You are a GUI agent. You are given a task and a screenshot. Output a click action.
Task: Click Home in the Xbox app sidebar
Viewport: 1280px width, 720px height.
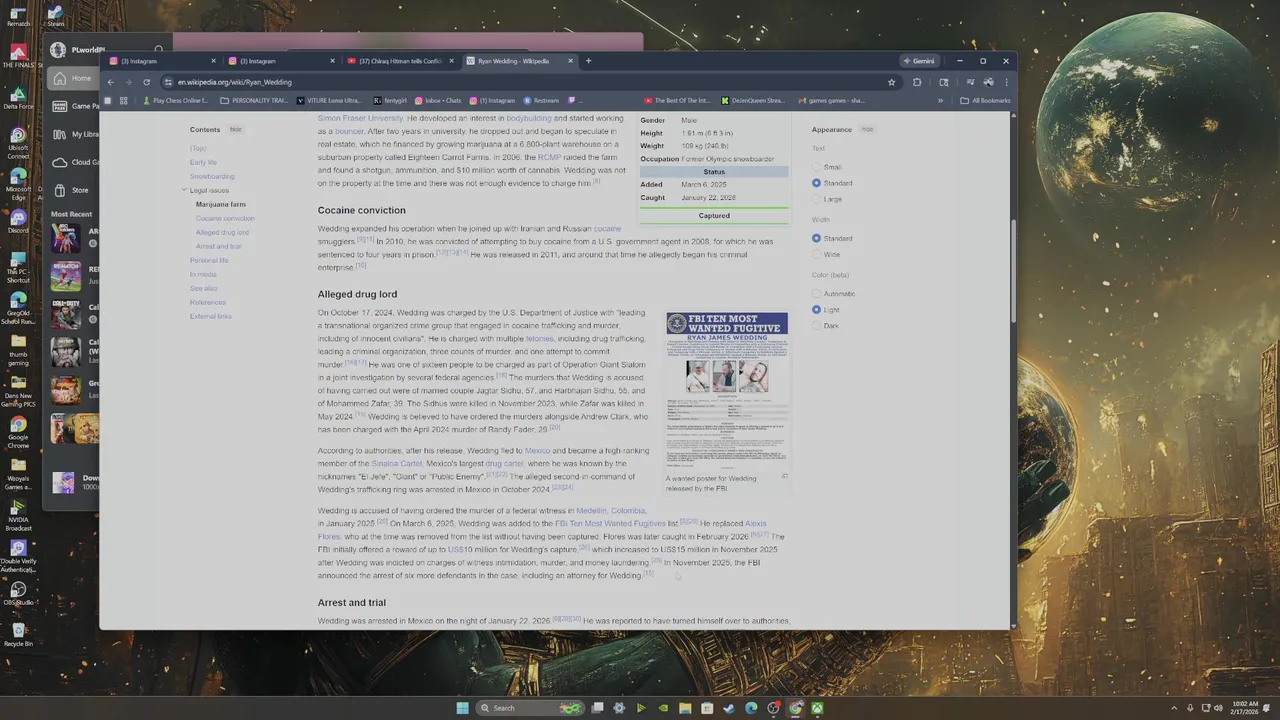pos(72,78)
